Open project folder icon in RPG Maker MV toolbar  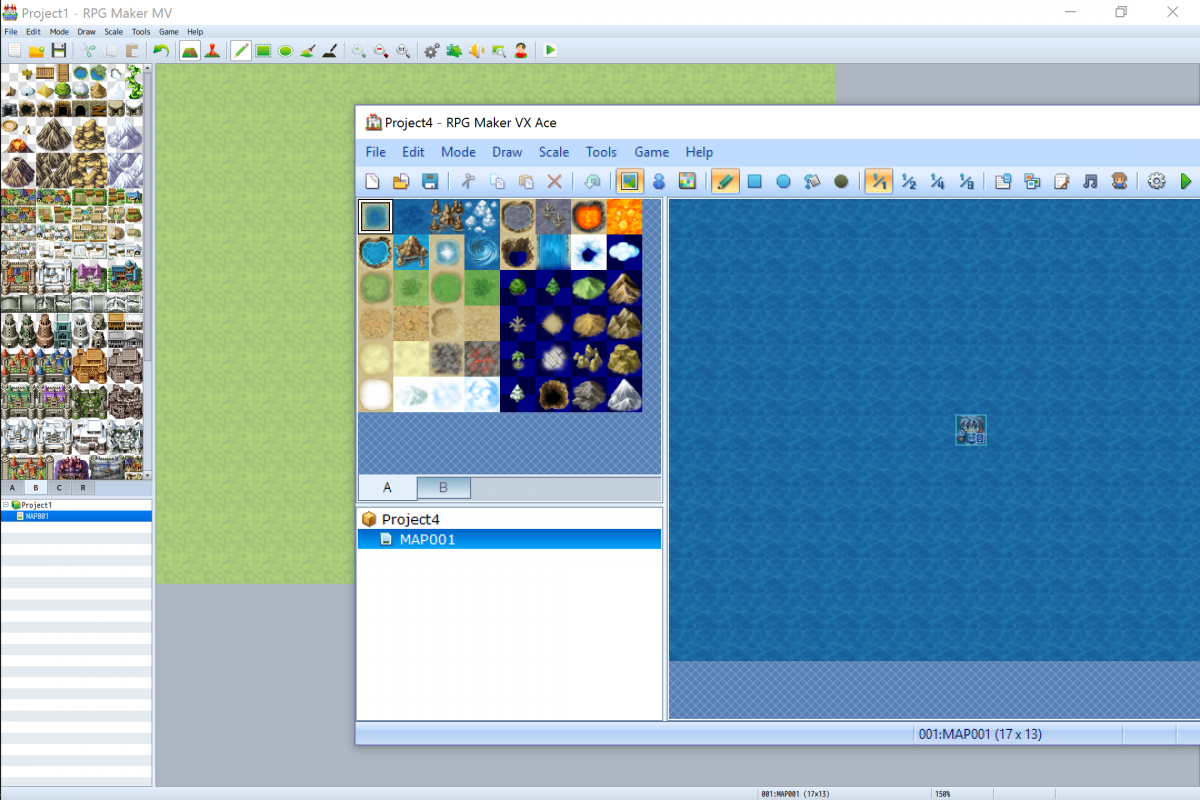click(36, 50)
